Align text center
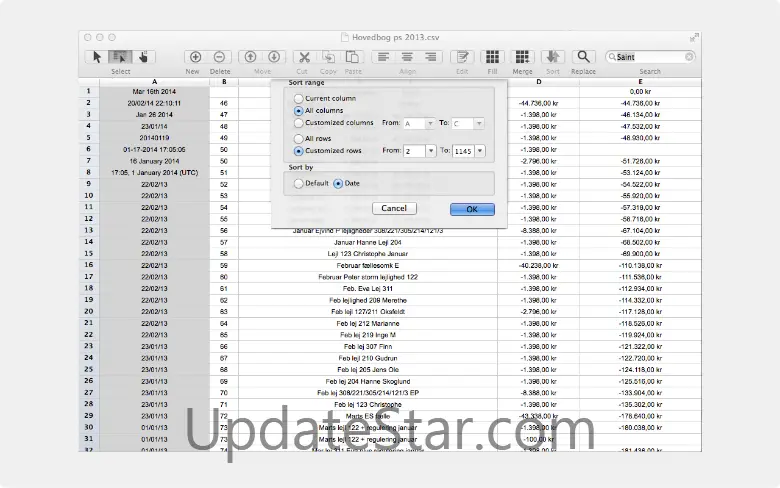The width and height of the screenshot is (780, 488). (407, 57)
